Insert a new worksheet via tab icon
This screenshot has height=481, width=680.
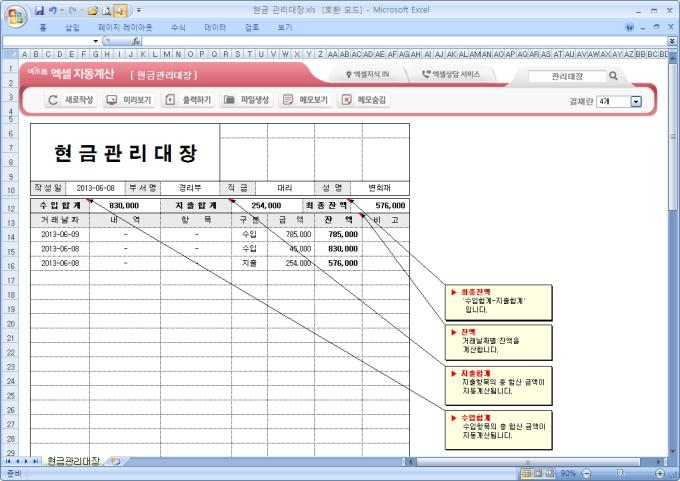pyautogui.click(x=115, y=461)
